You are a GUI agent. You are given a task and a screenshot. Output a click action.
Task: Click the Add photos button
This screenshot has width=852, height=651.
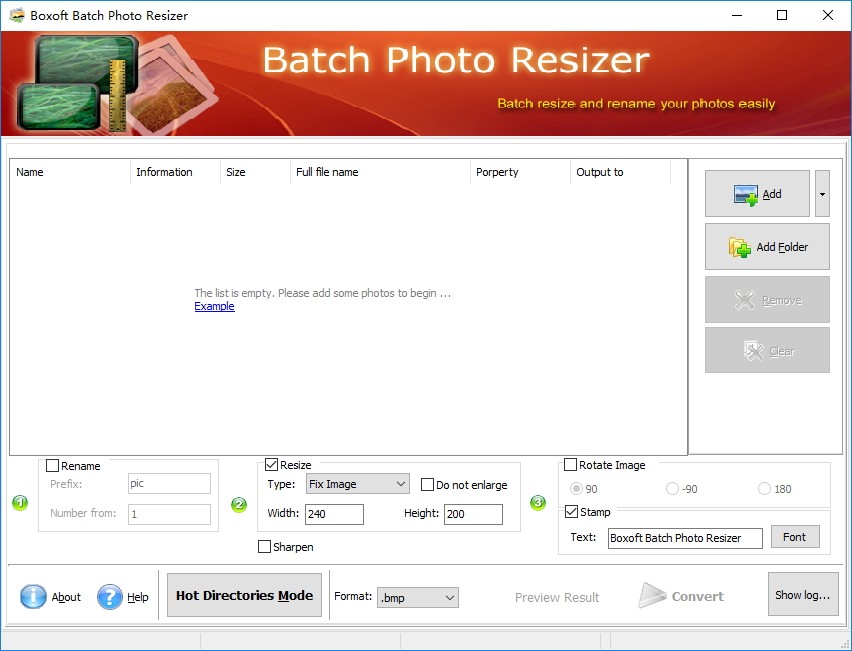[x=757, y=193]
